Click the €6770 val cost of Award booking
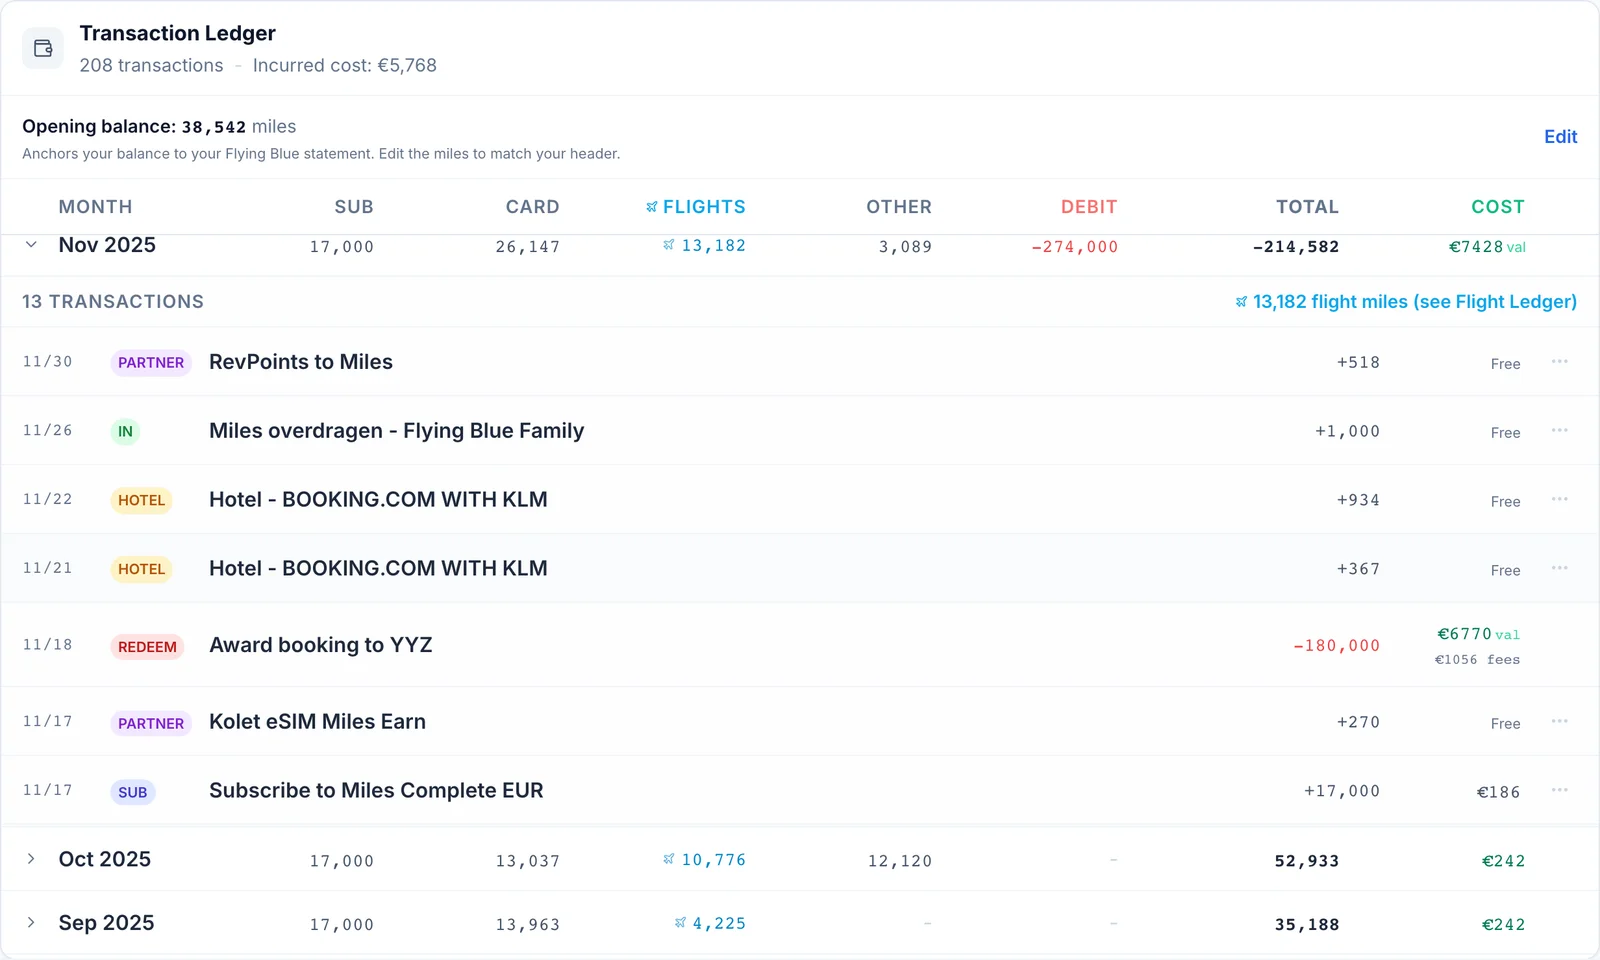Screen dimensions: 1600x960 click(1478, 634)
